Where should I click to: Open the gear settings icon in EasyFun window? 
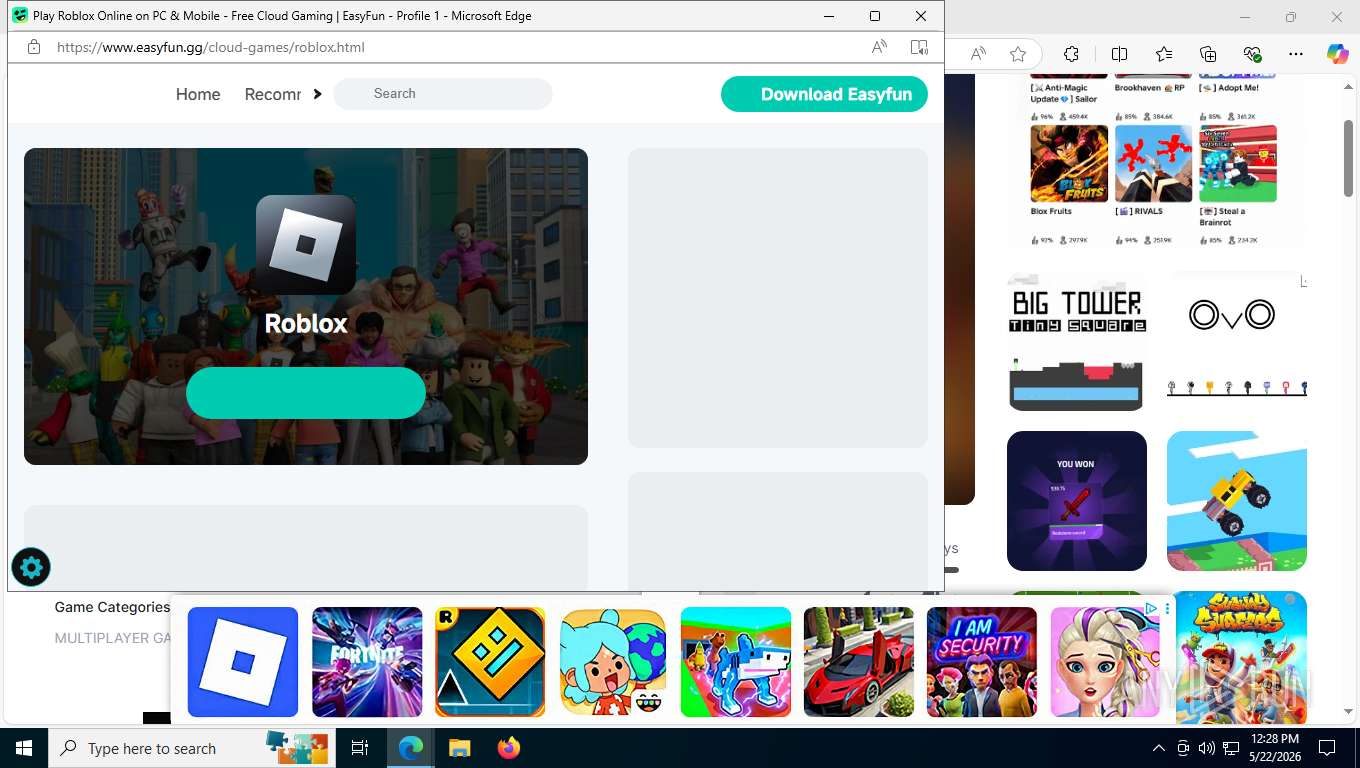(x=31, y=568)
